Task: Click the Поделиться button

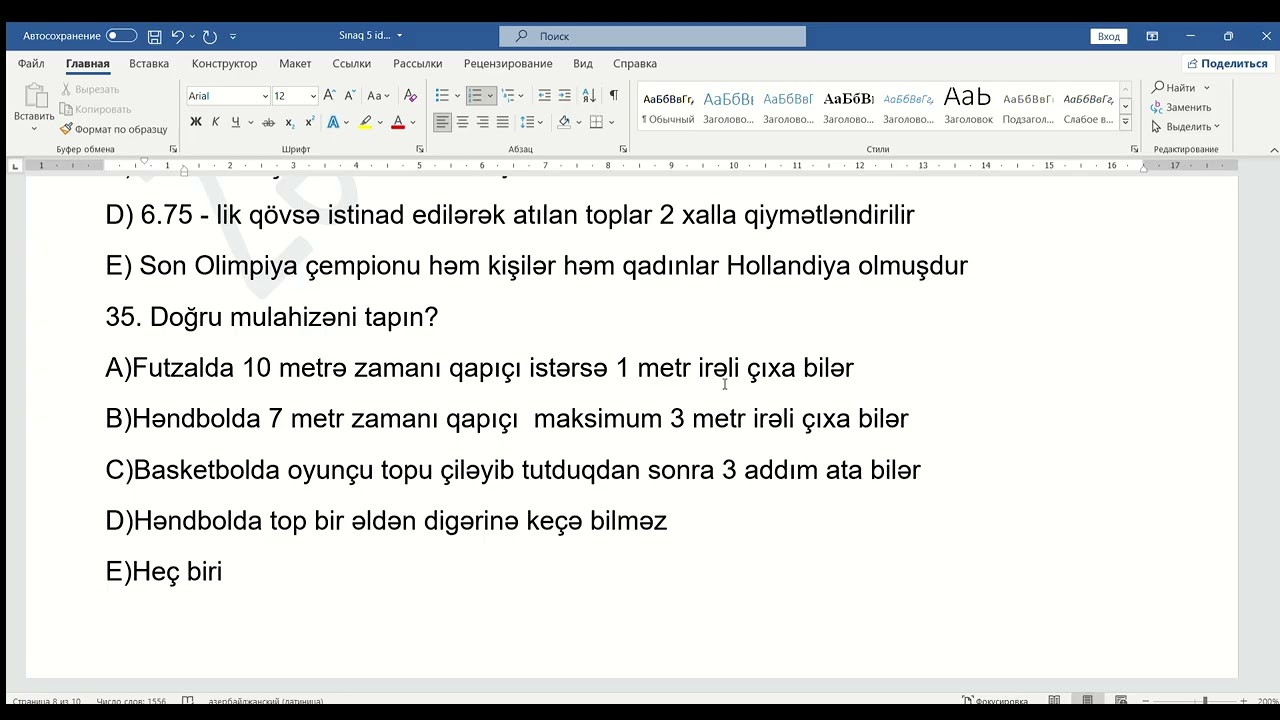Action: (x=1227, y=63)
